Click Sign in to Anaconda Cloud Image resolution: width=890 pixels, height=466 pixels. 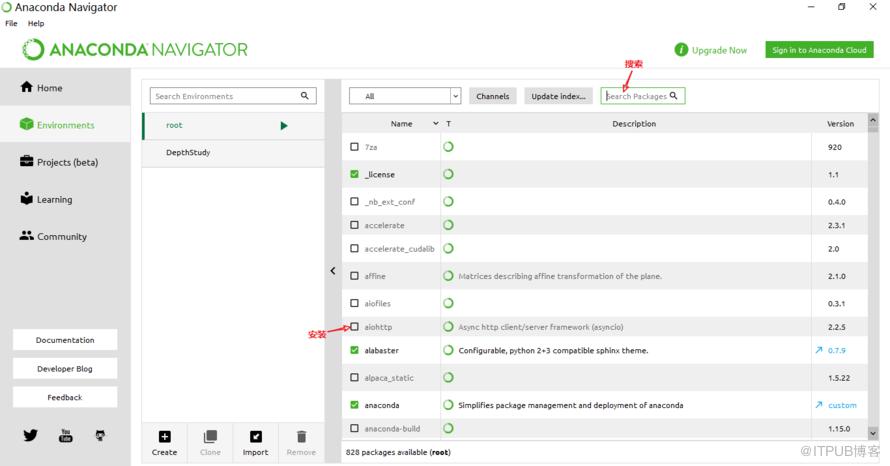(x=819, y=50)
